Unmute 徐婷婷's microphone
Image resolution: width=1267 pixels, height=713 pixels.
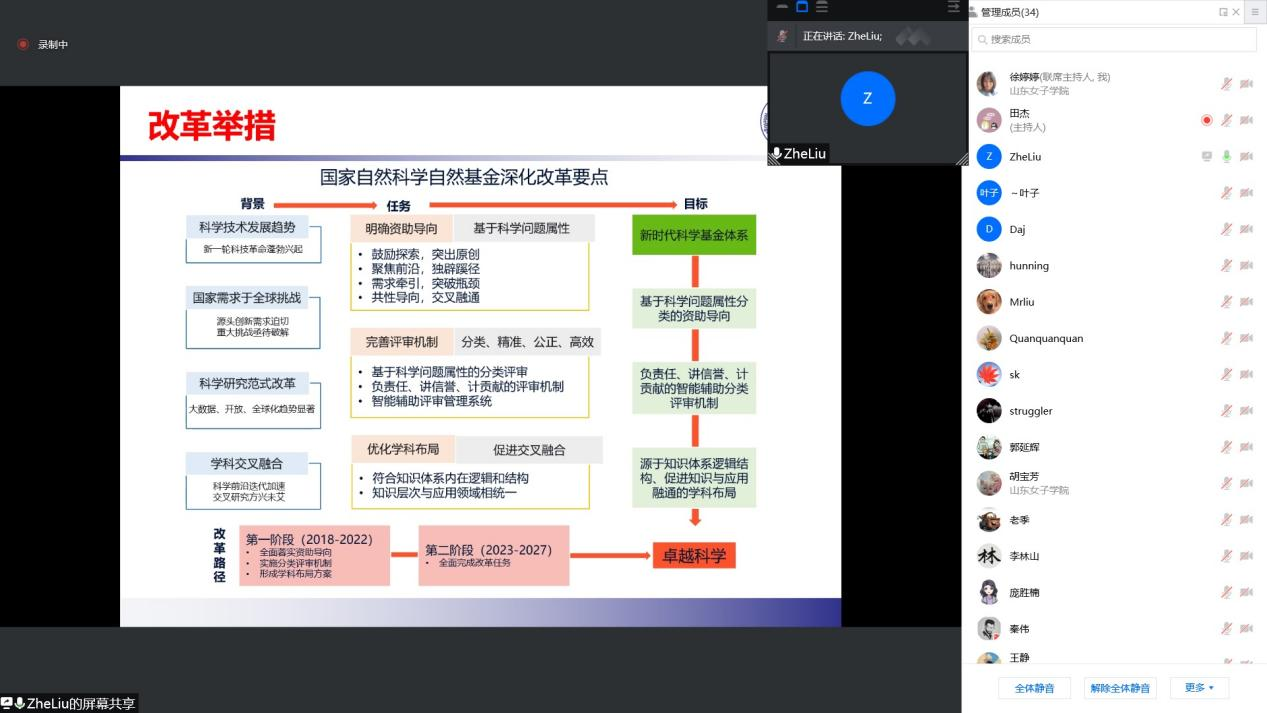(x=1226, y=84)
